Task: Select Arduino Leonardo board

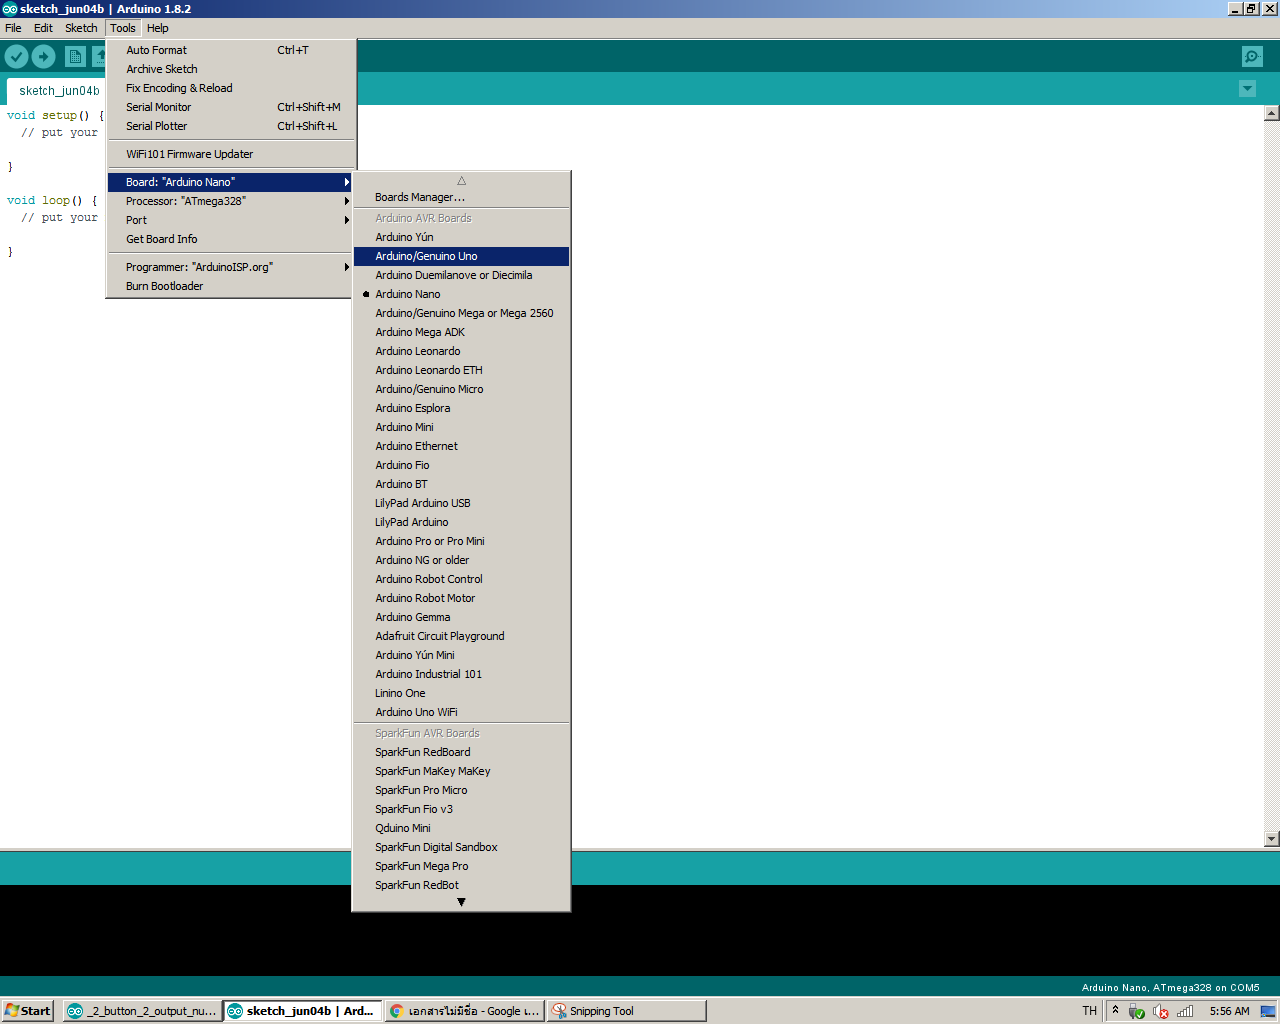Action: coord(461,351)
